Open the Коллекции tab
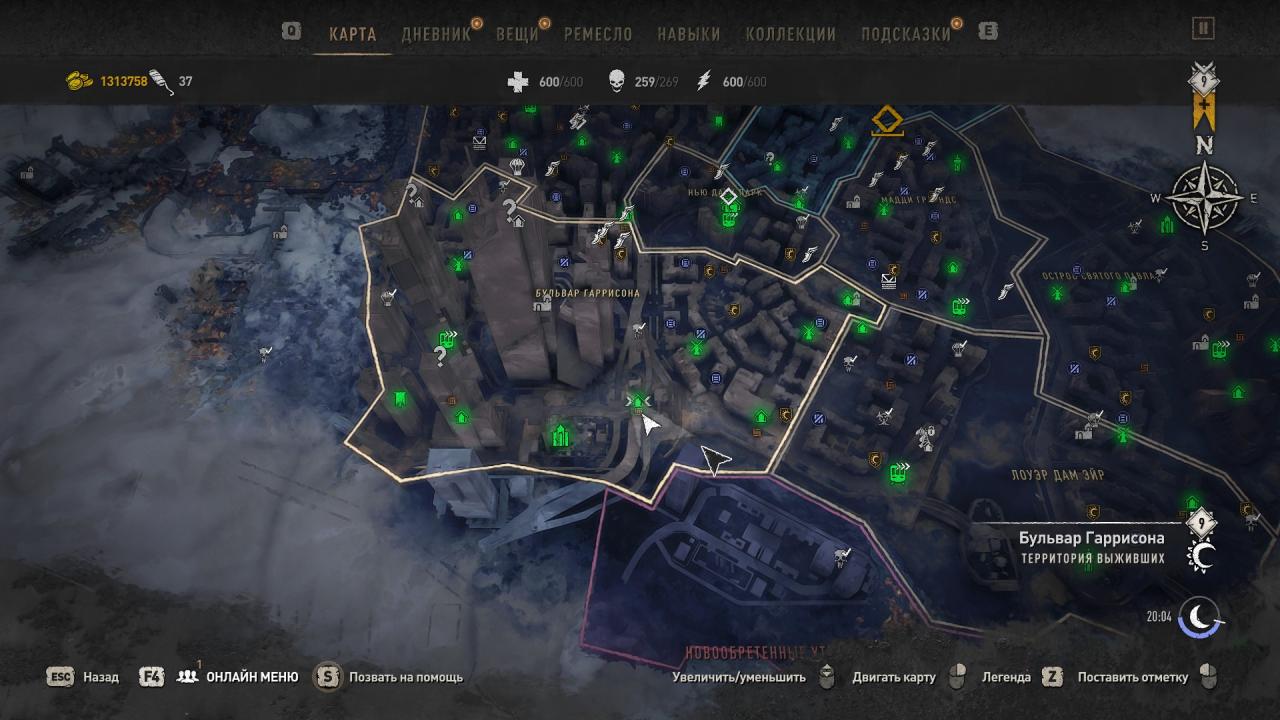Image resolution: width=1280 pixels, height=720 pixels. (791, 33)
